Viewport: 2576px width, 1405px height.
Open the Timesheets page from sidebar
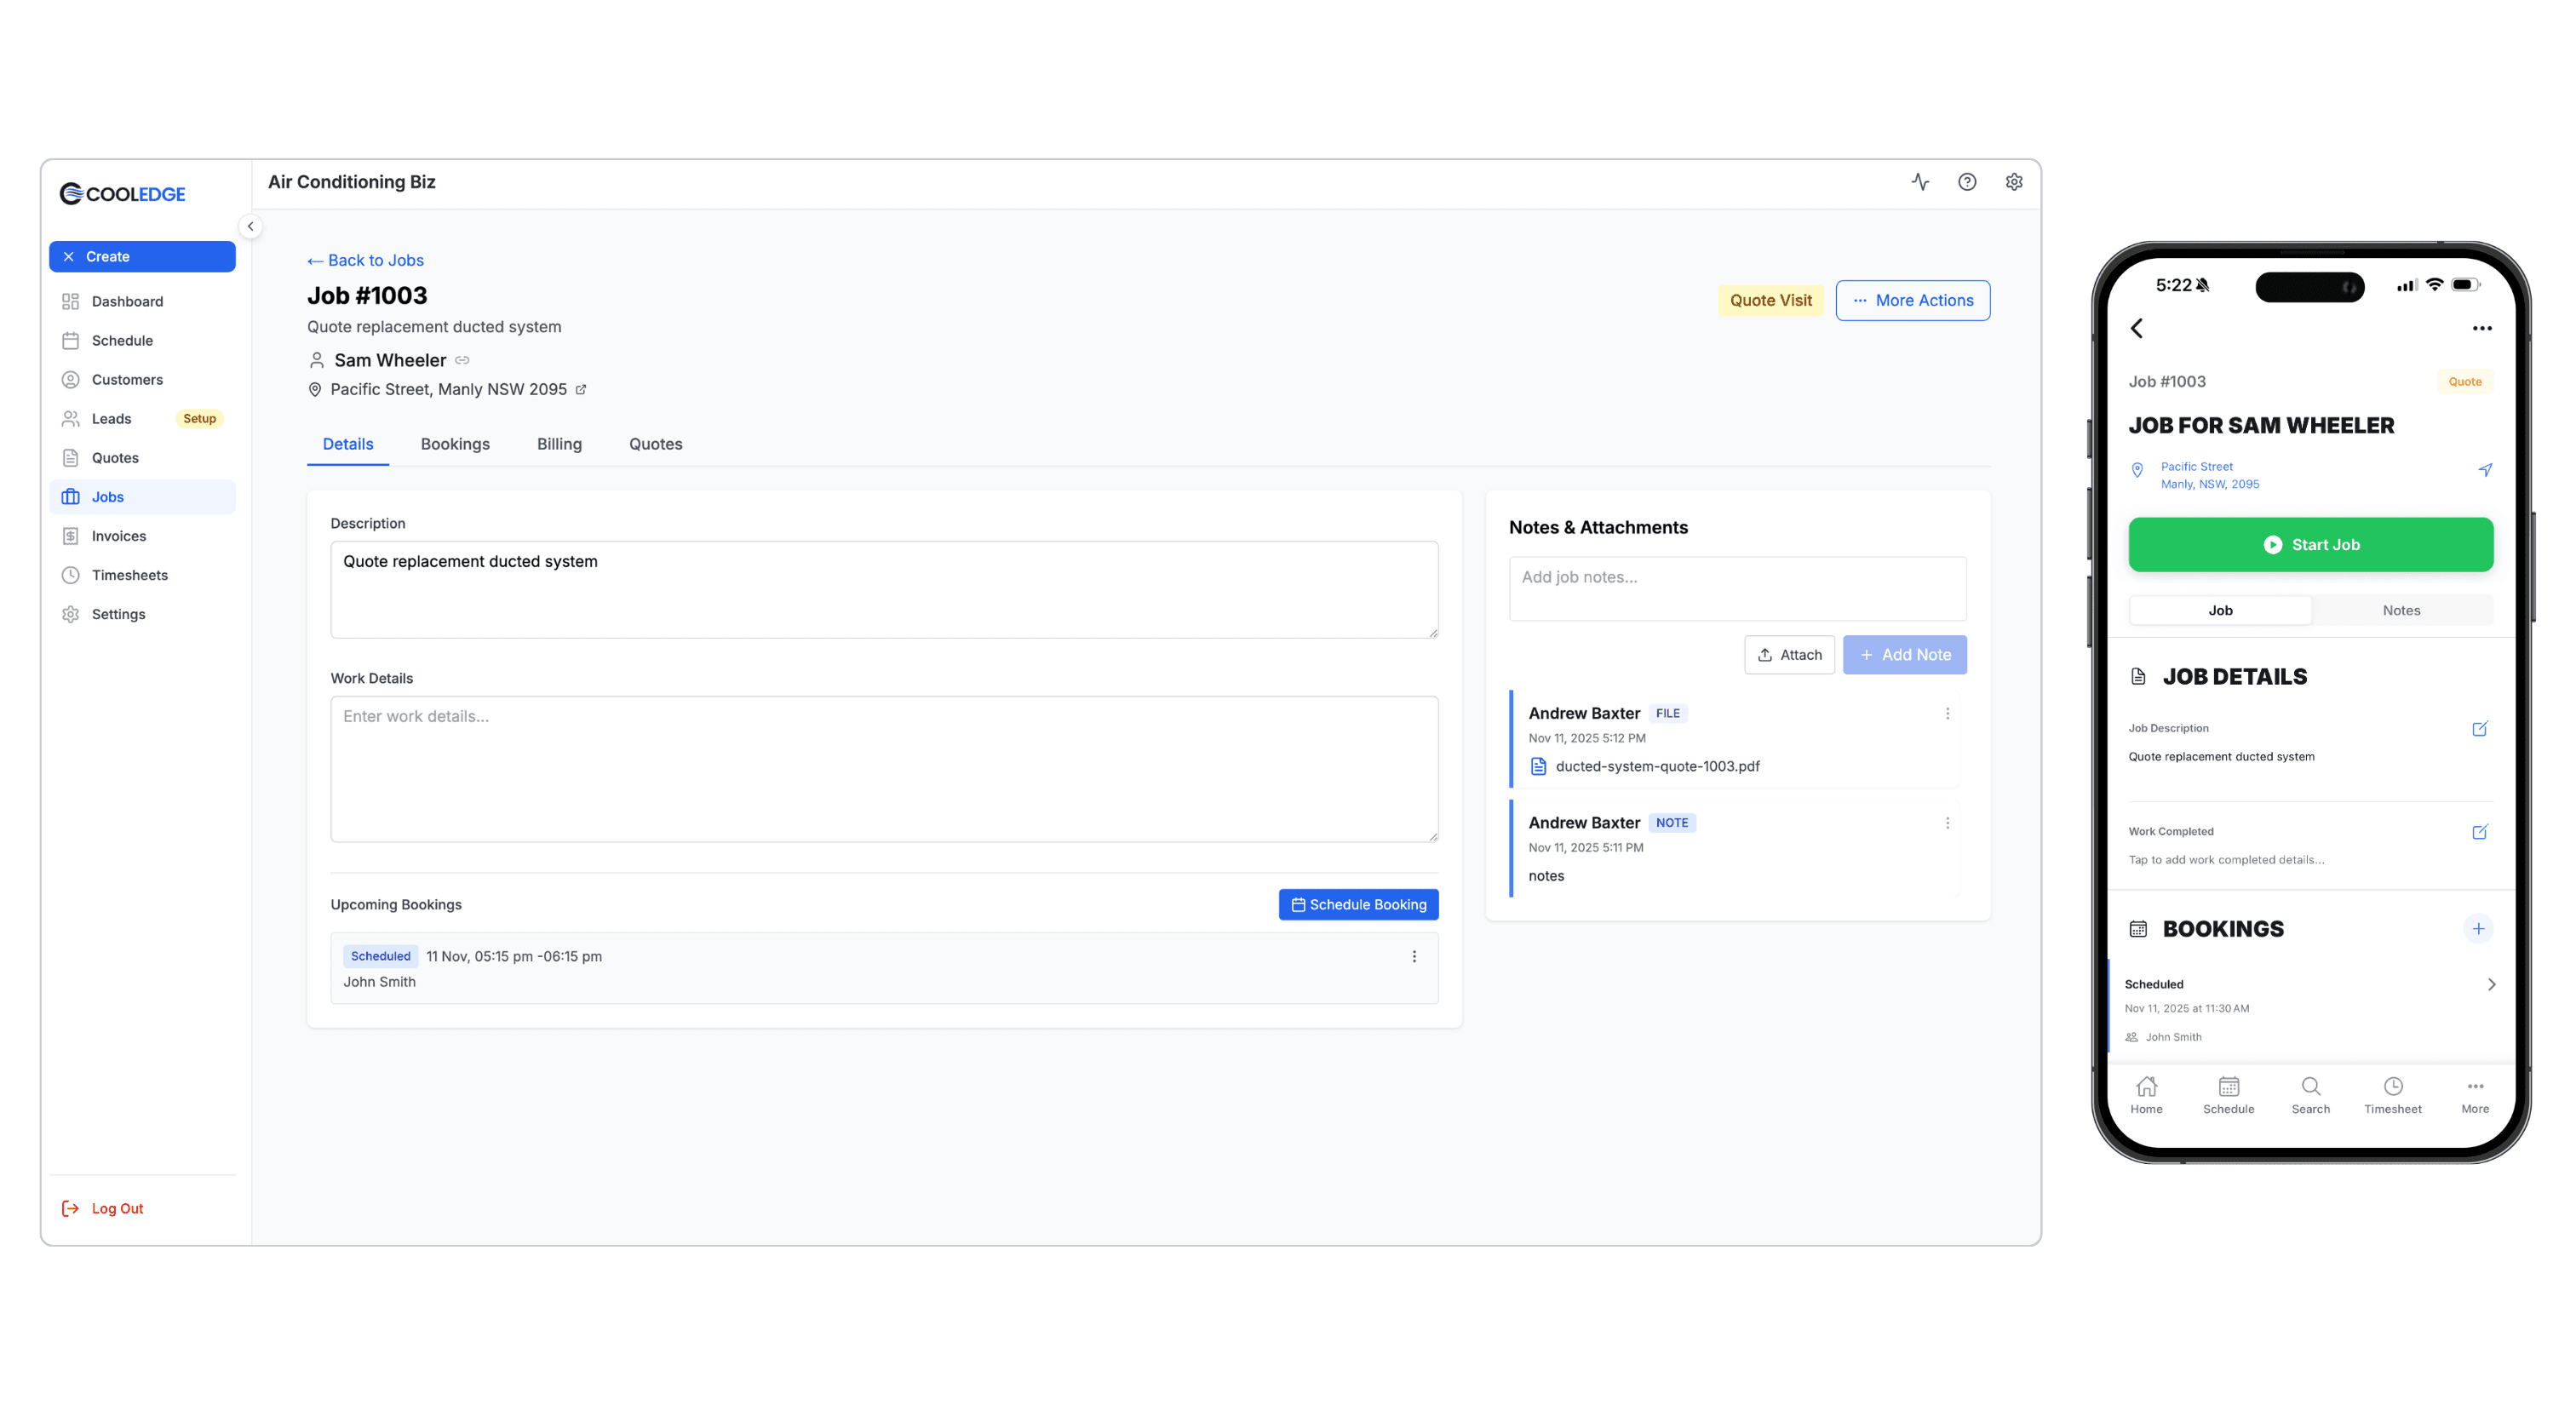(129, 575)
